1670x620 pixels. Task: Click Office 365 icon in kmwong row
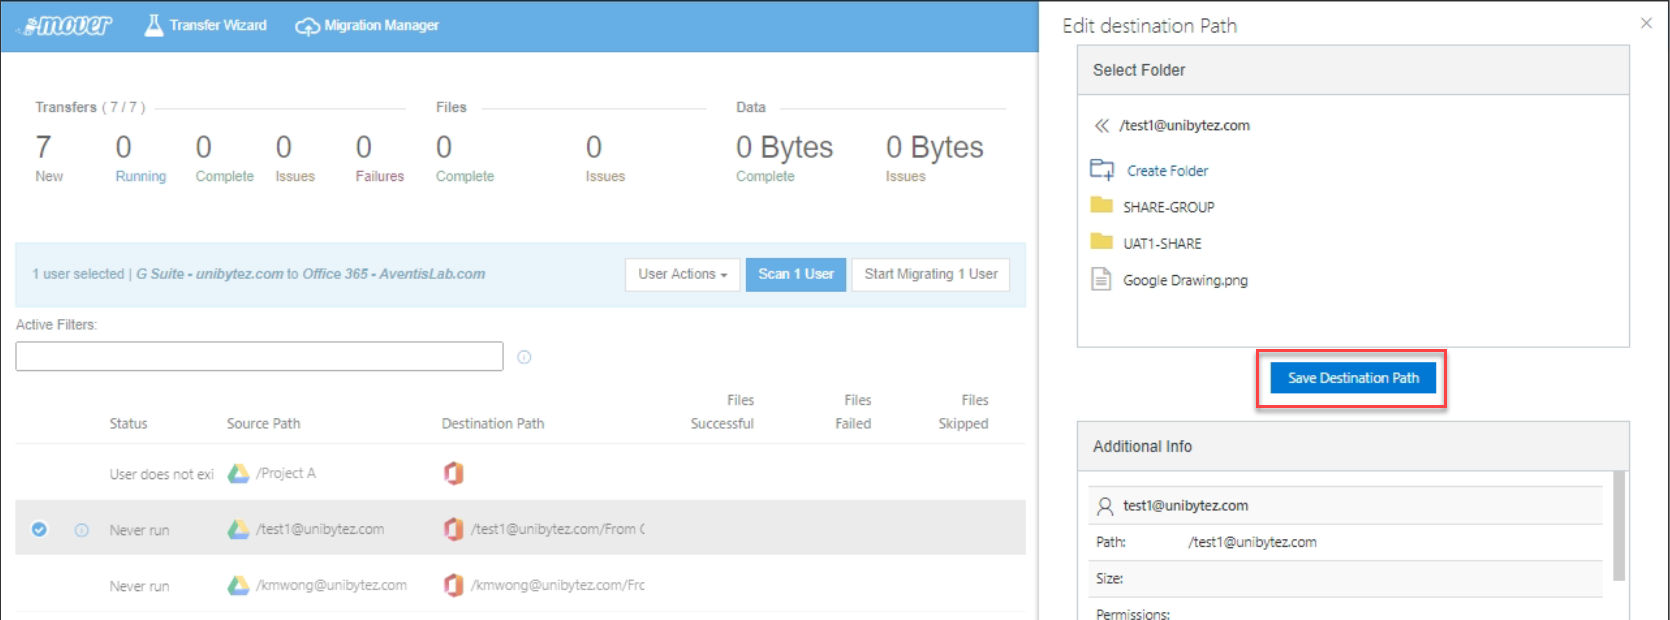[453, 585]
